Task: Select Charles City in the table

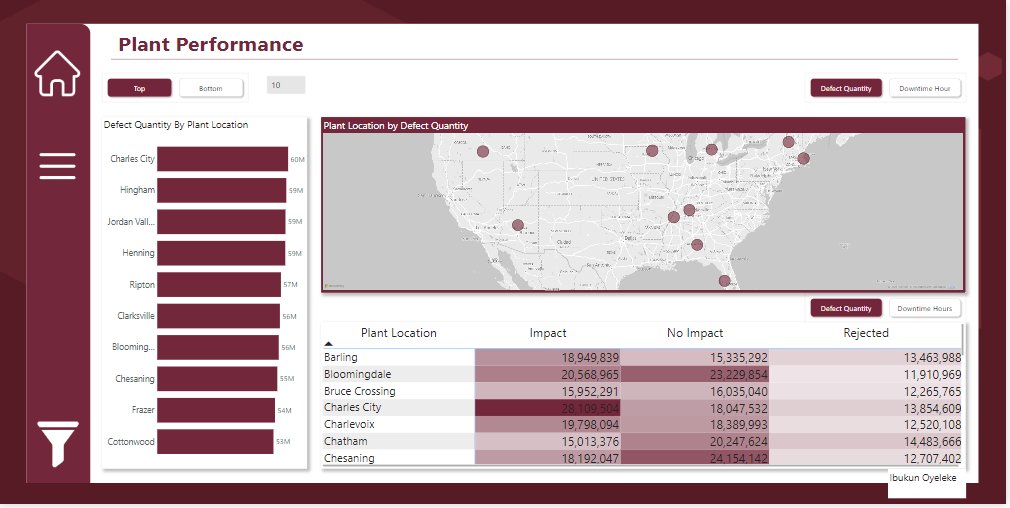Action: (352, 408)
